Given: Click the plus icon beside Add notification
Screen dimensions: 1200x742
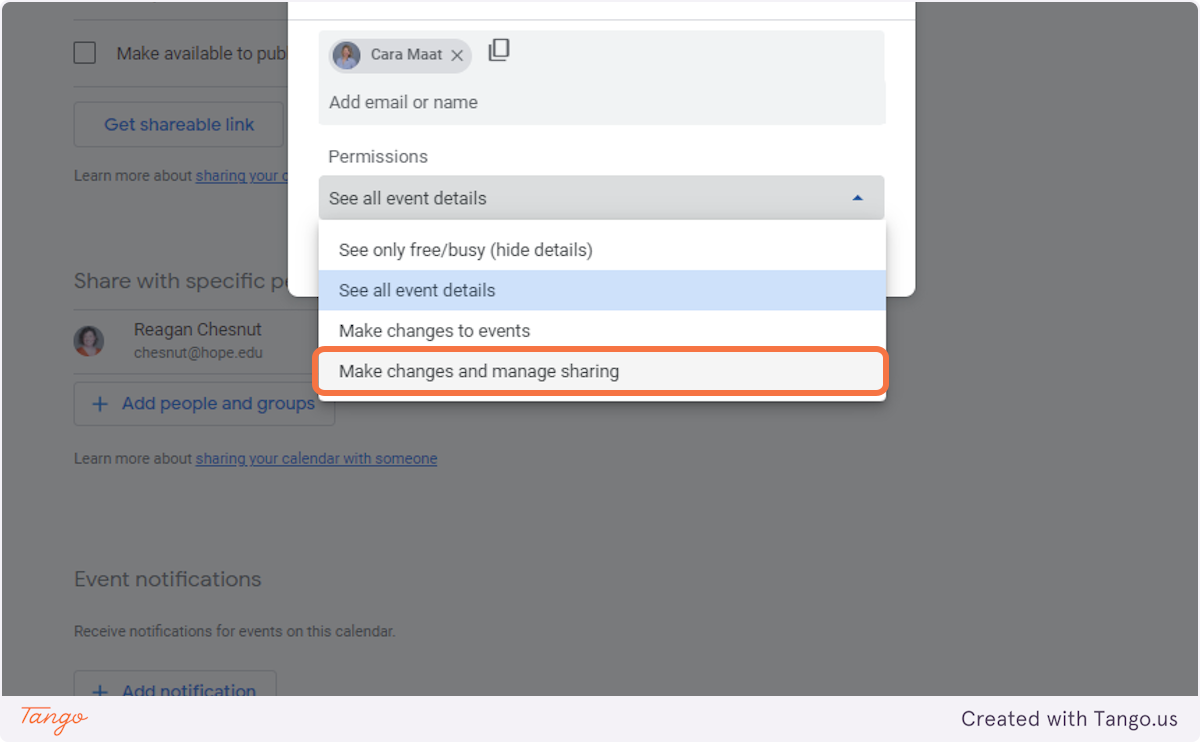Looking at the screenshot, I should pyautogui.click(x=100, y=691).
